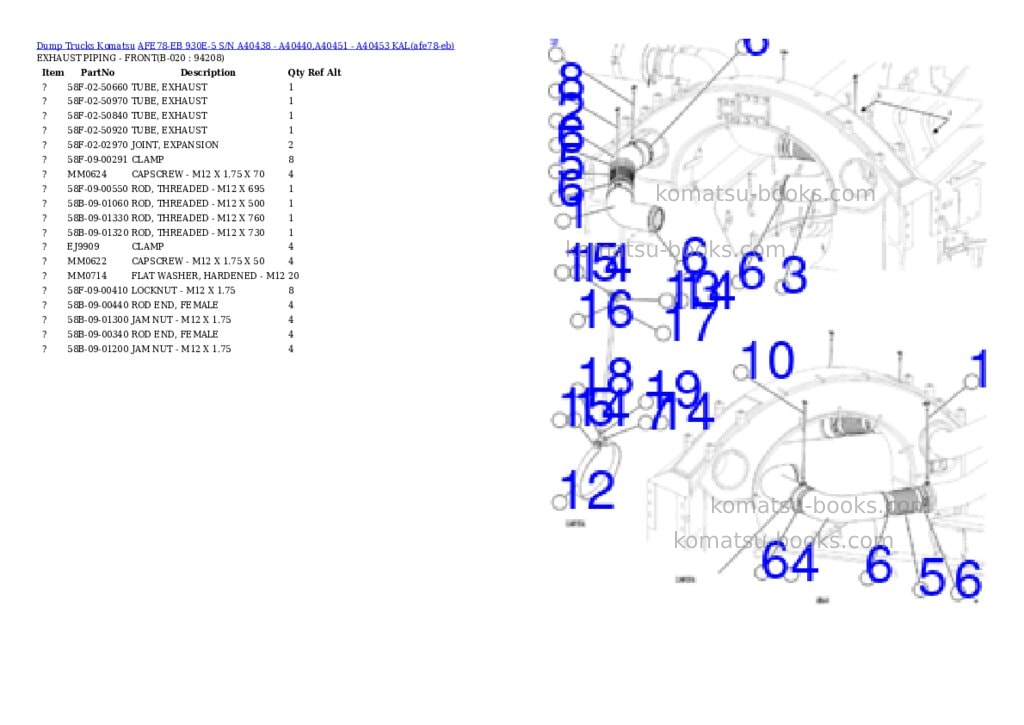This screenshot has width=1024, height=725.
Task: Select part number EJ9909
Action: pyautogui.click(x=83, y=247)
